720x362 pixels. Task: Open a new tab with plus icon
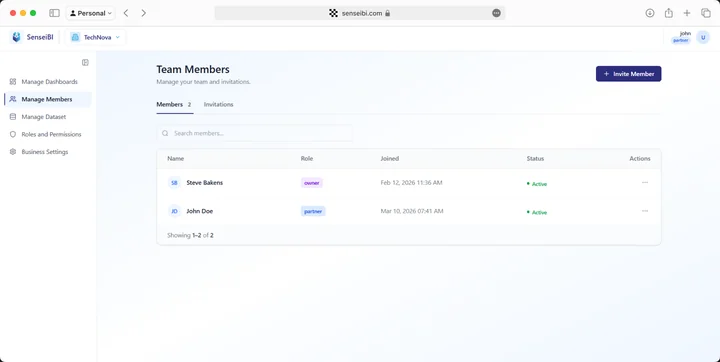point(687,13)
